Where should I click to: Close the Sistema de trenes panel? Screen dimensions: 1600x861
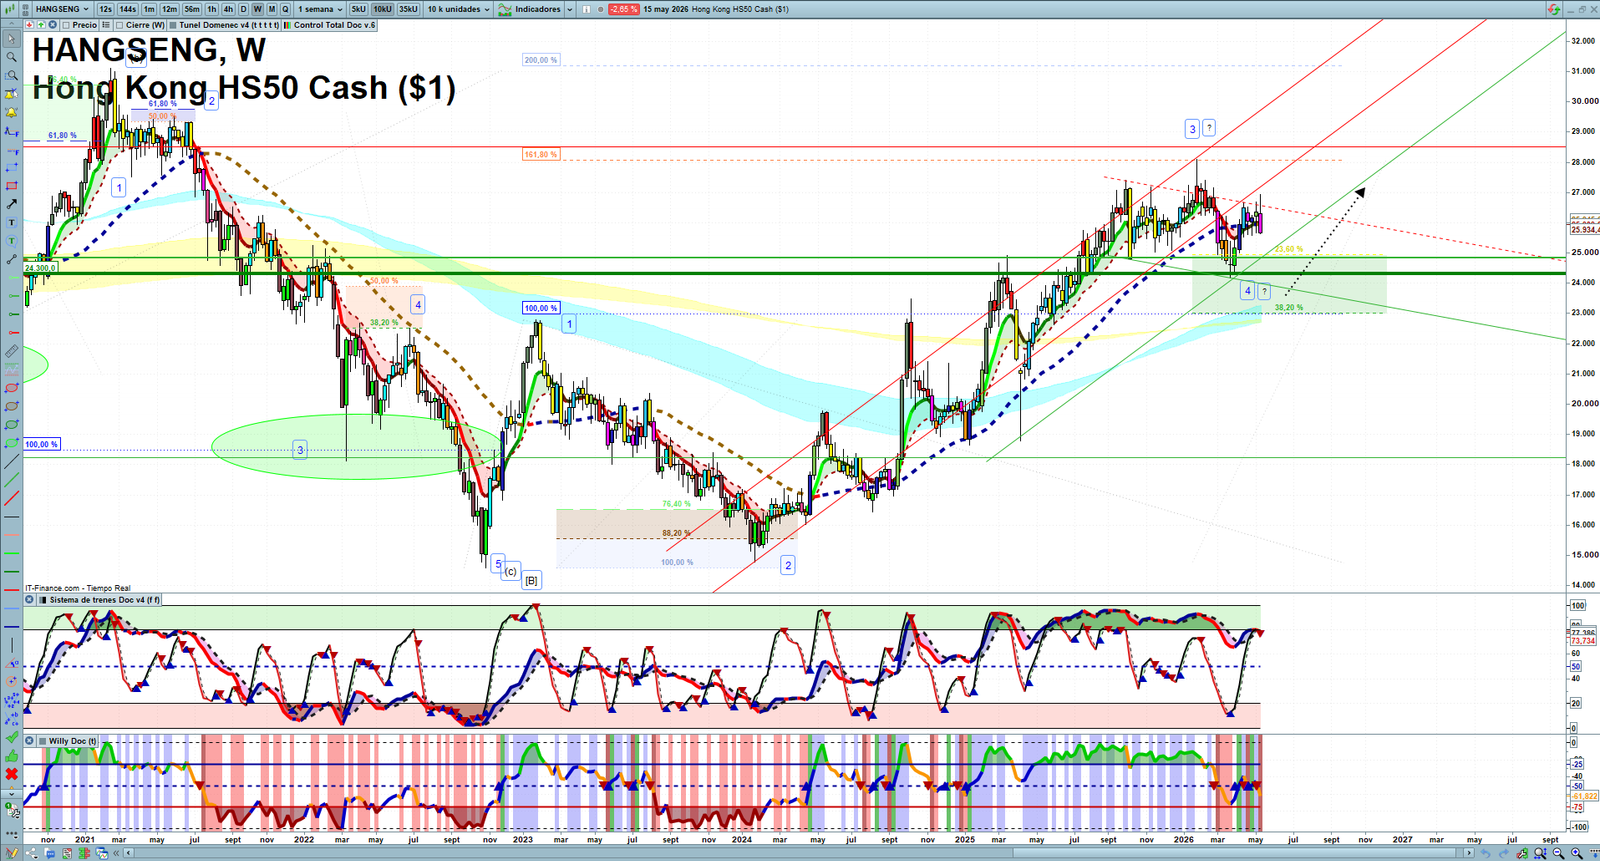[29, 600]
